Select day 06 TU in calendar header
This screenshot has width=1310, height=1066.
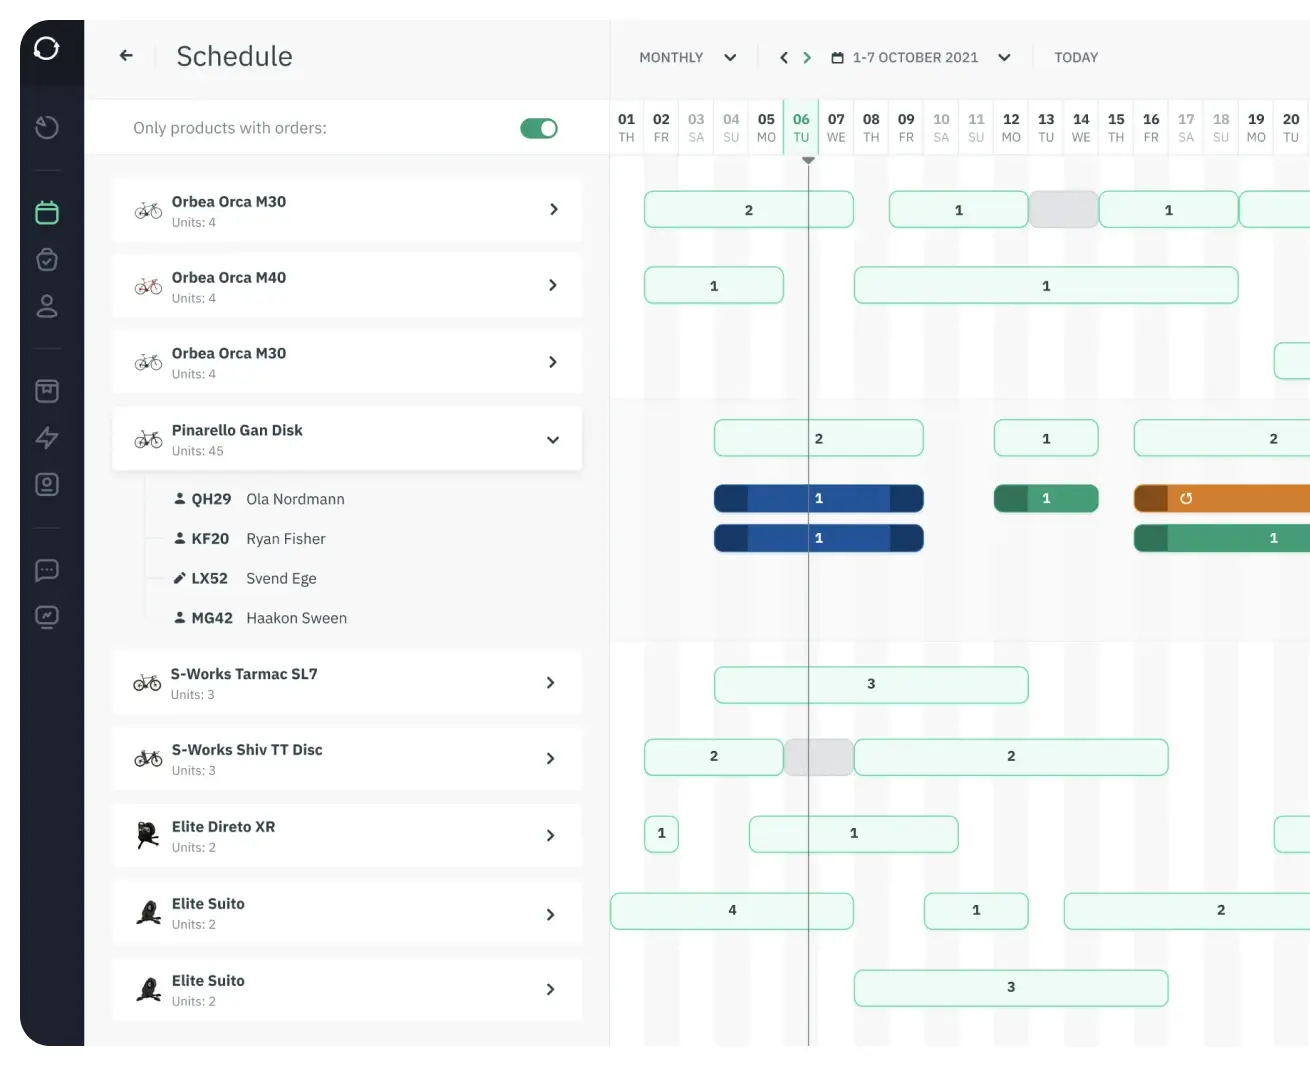801,127
